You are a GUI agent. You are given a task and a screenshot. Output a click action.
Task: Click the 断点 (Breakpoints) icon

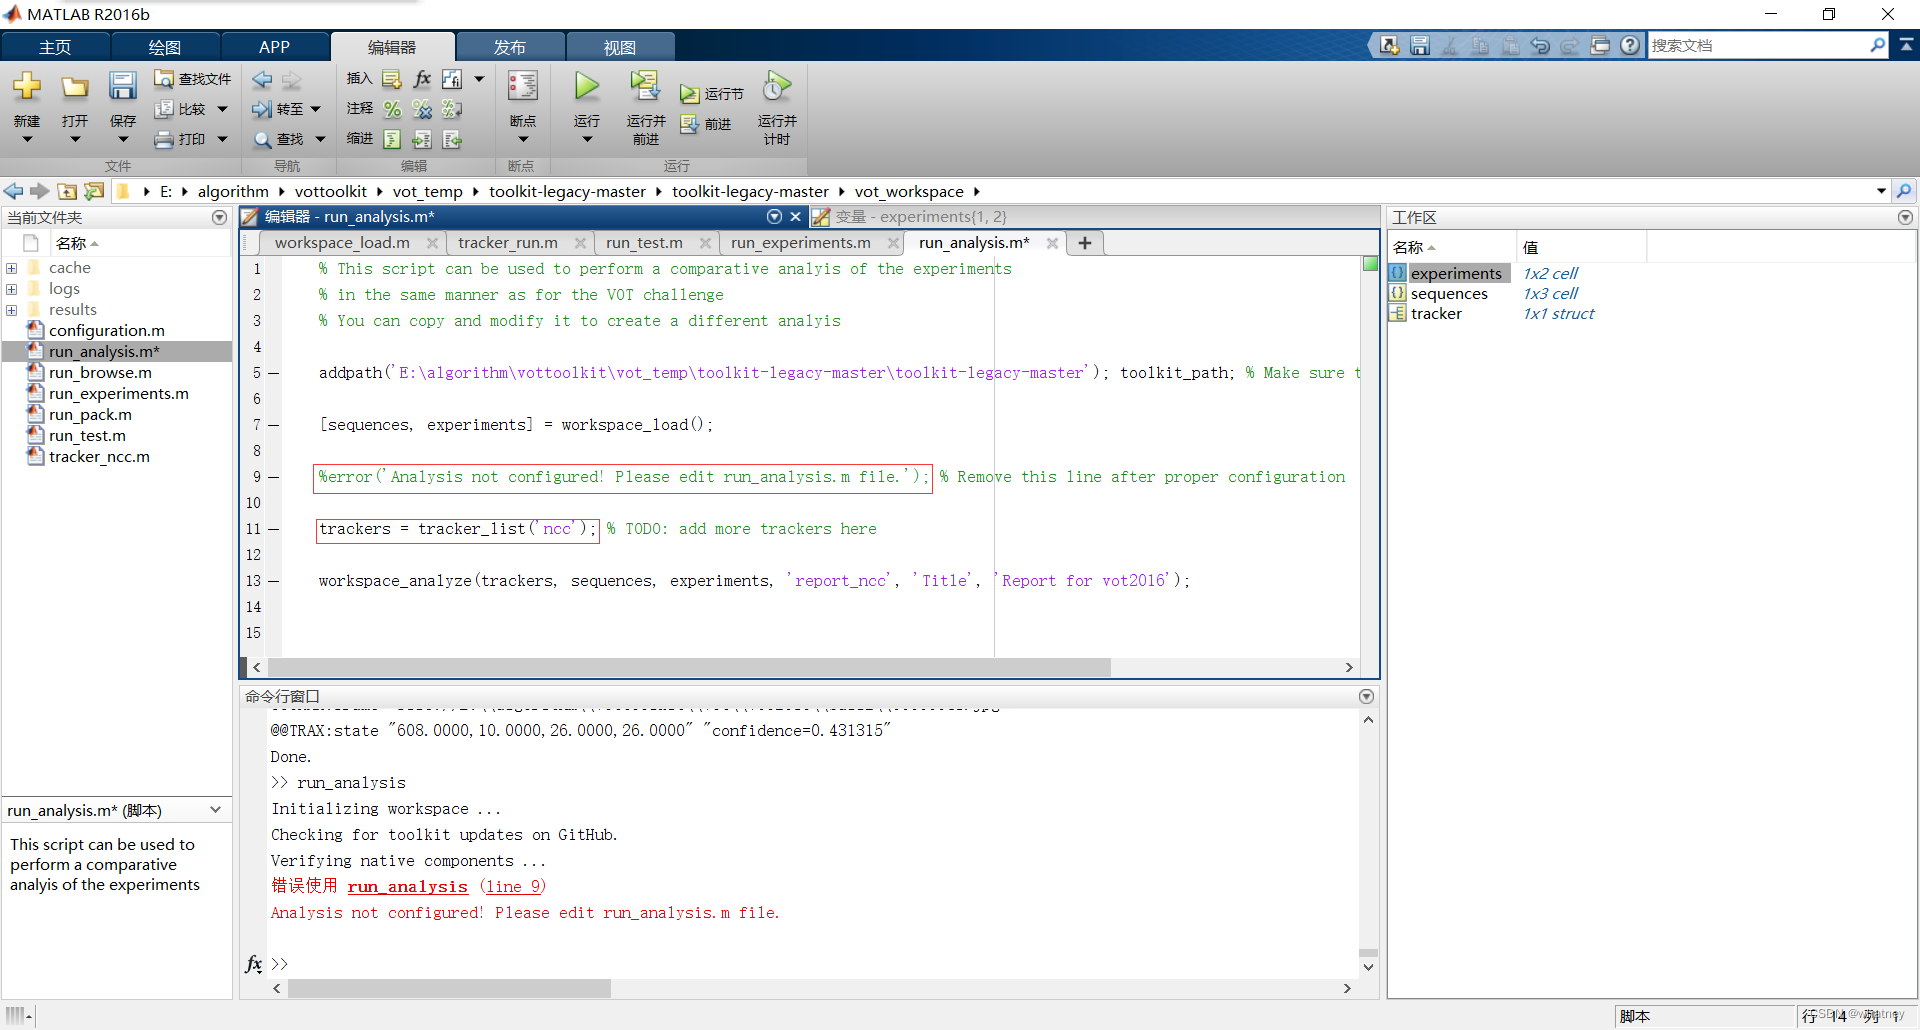tap(523, 87)
